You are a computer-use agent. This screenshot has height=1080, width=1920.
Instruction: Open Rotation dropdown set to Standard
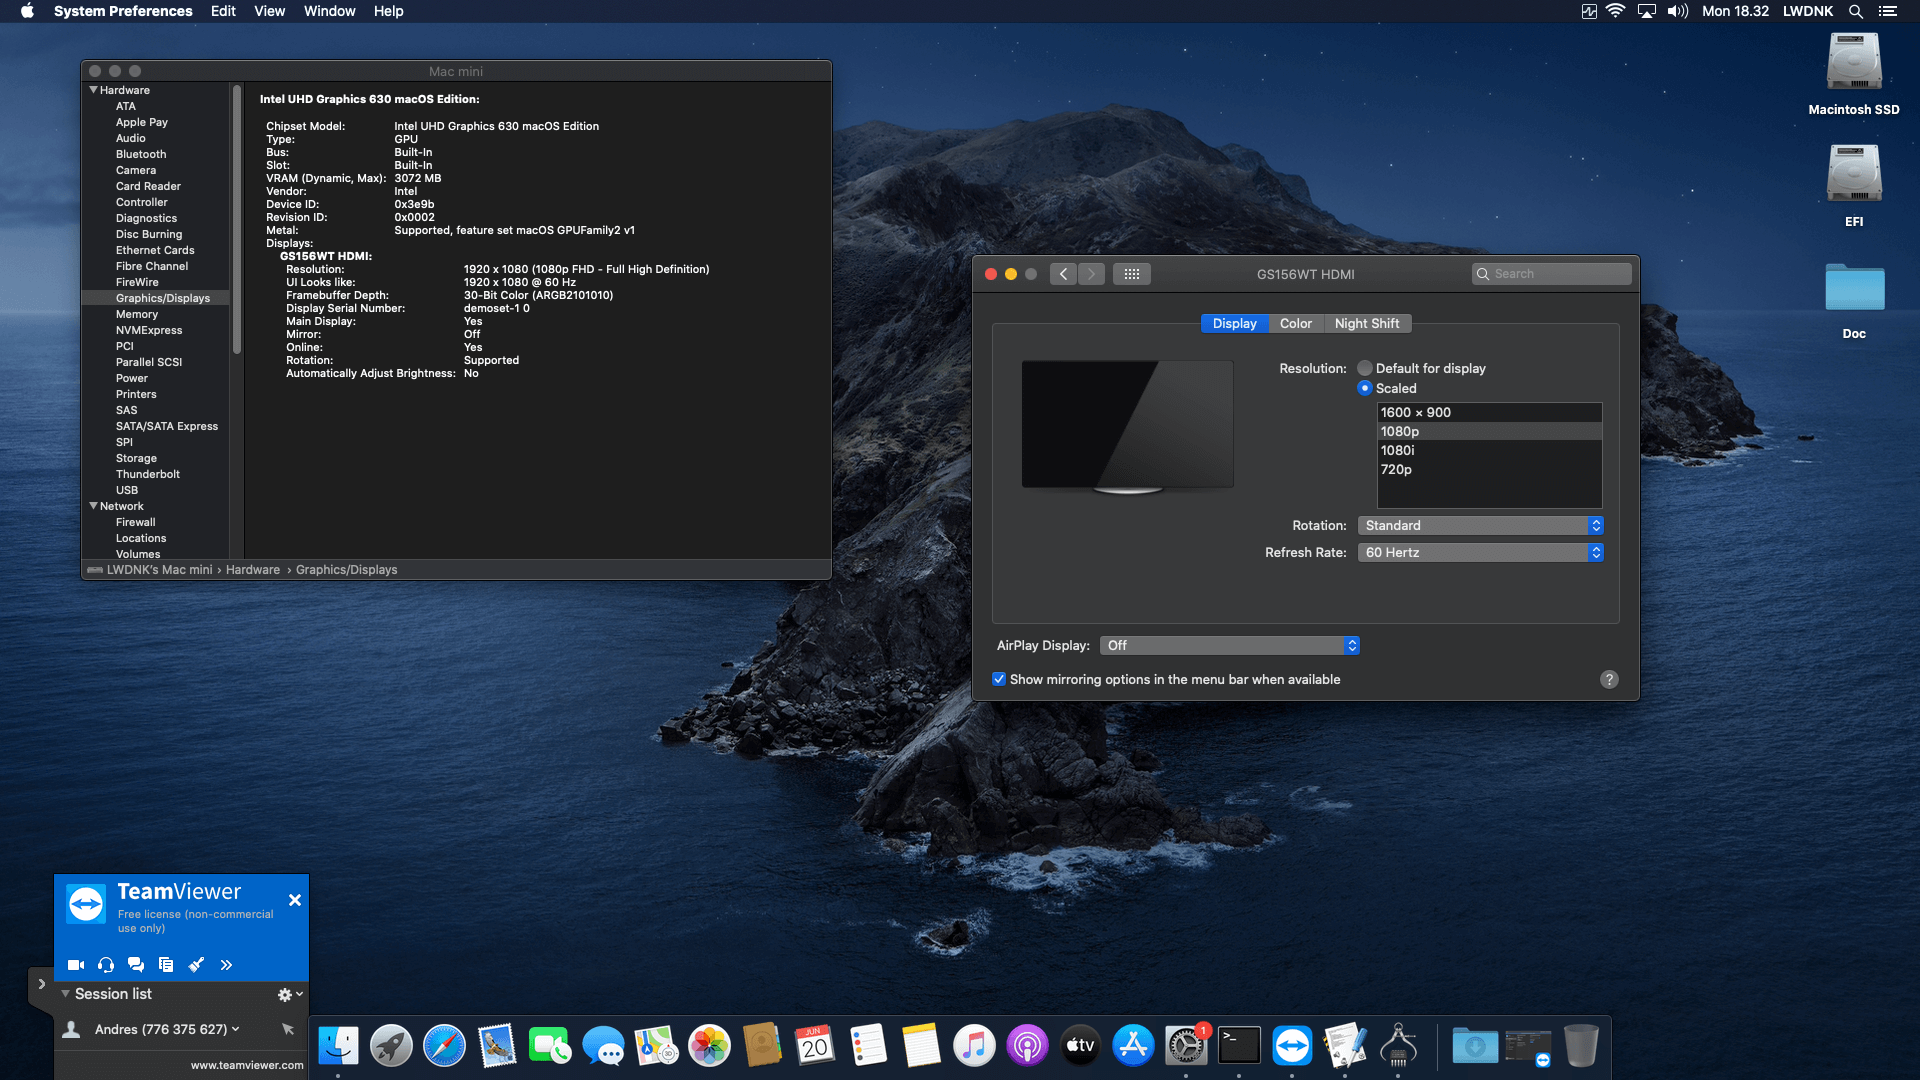click(1480, 525)
